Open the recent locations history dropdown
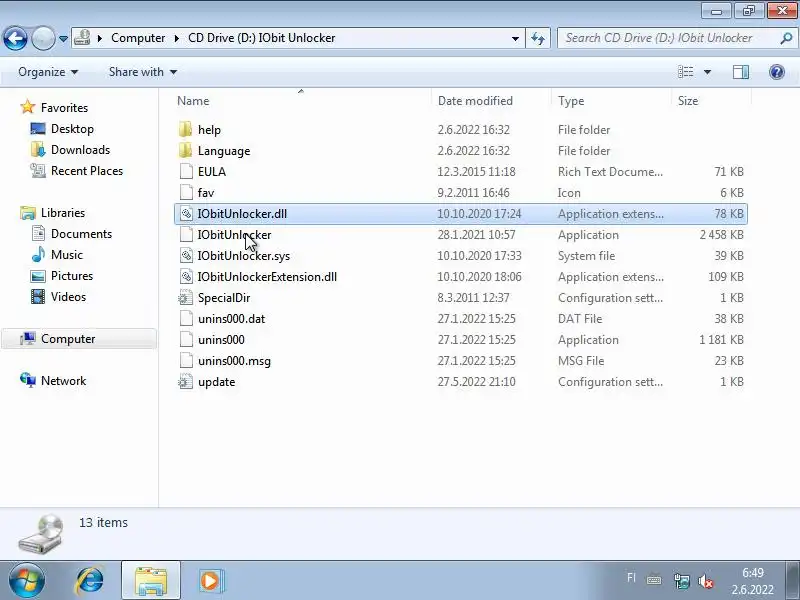The height and width of the screenshot is (600, 800). [x=63, y=39]
